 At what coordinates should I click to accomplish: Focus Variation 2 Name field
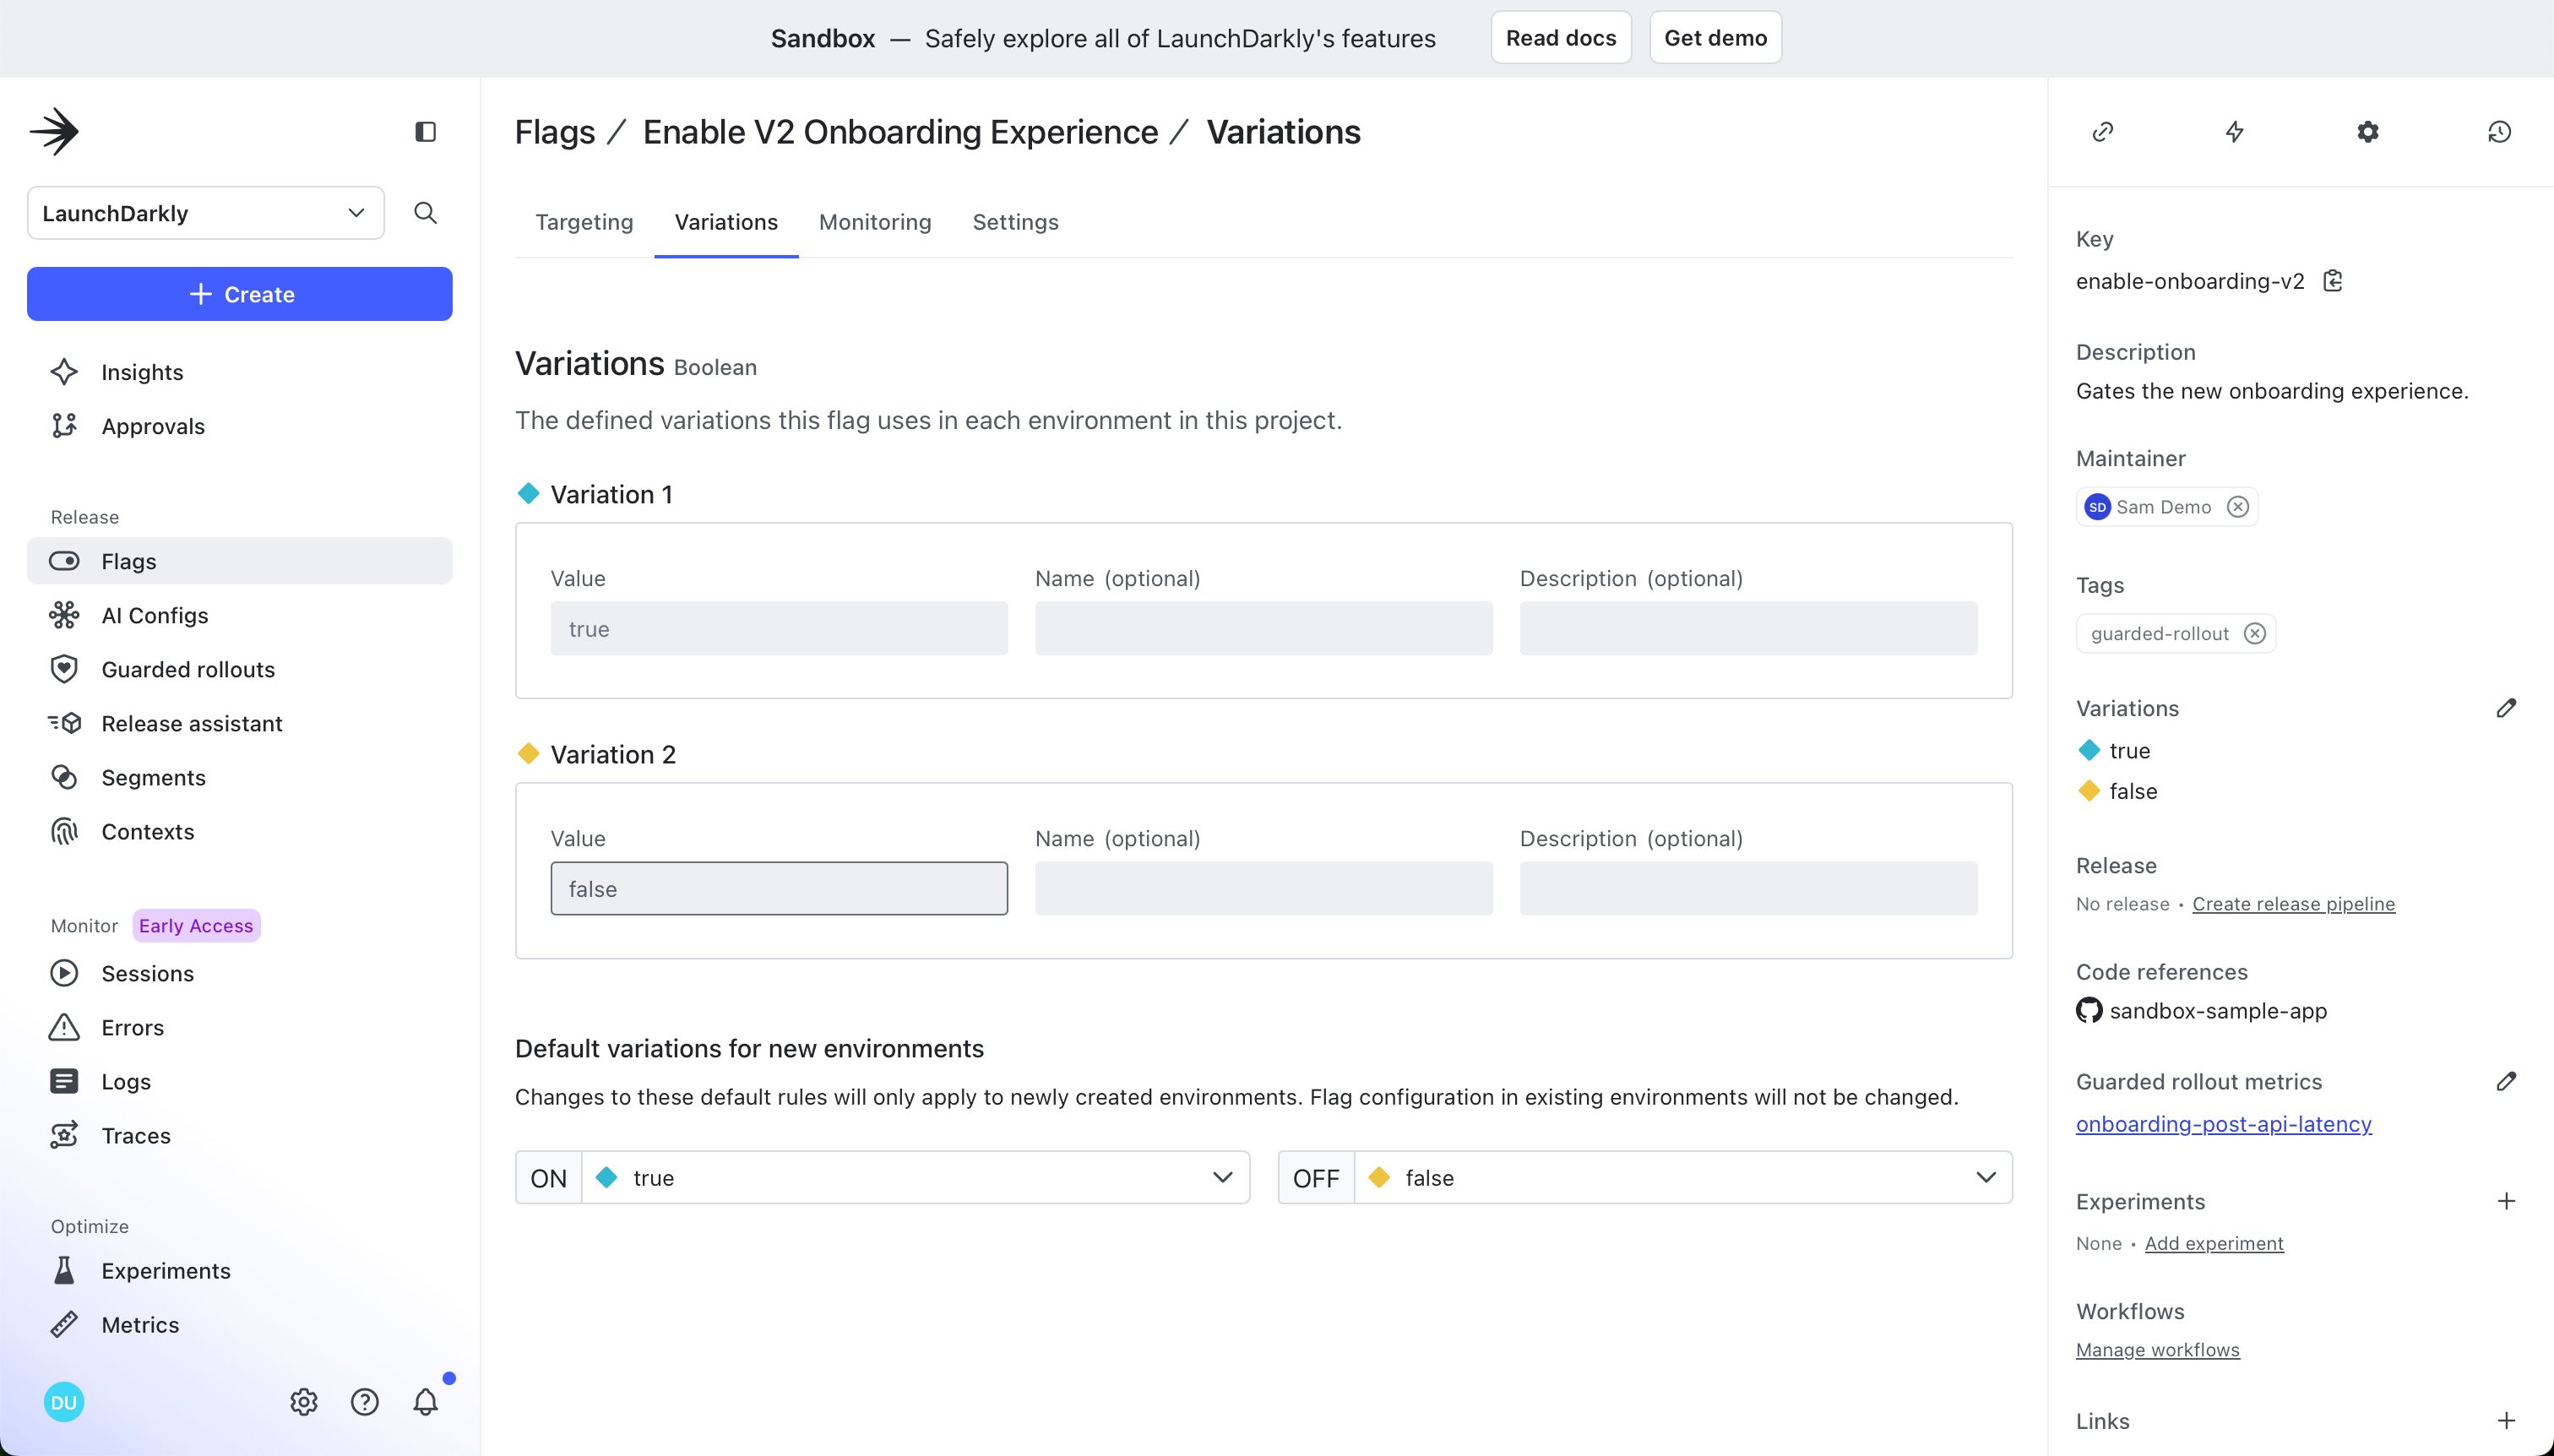pyautogui.click(x=1263, y=888)
